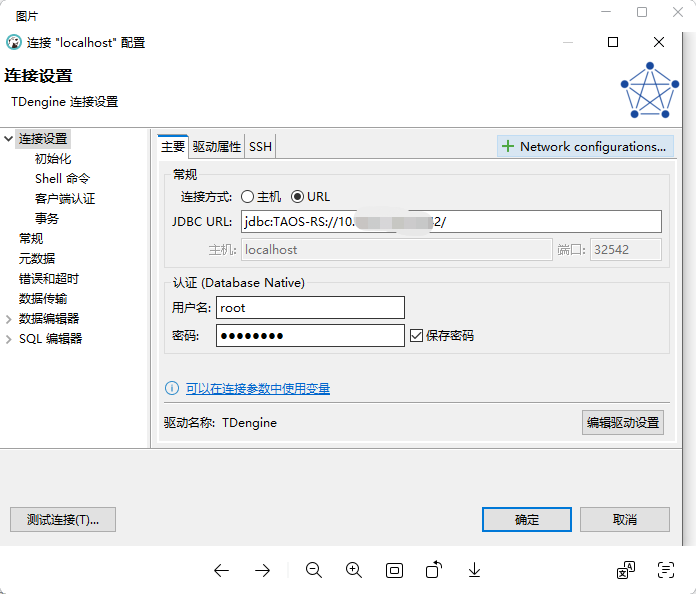Collapse the 连接设置 tree node
The width and height of the screenshot is (696, 594).
8,139
